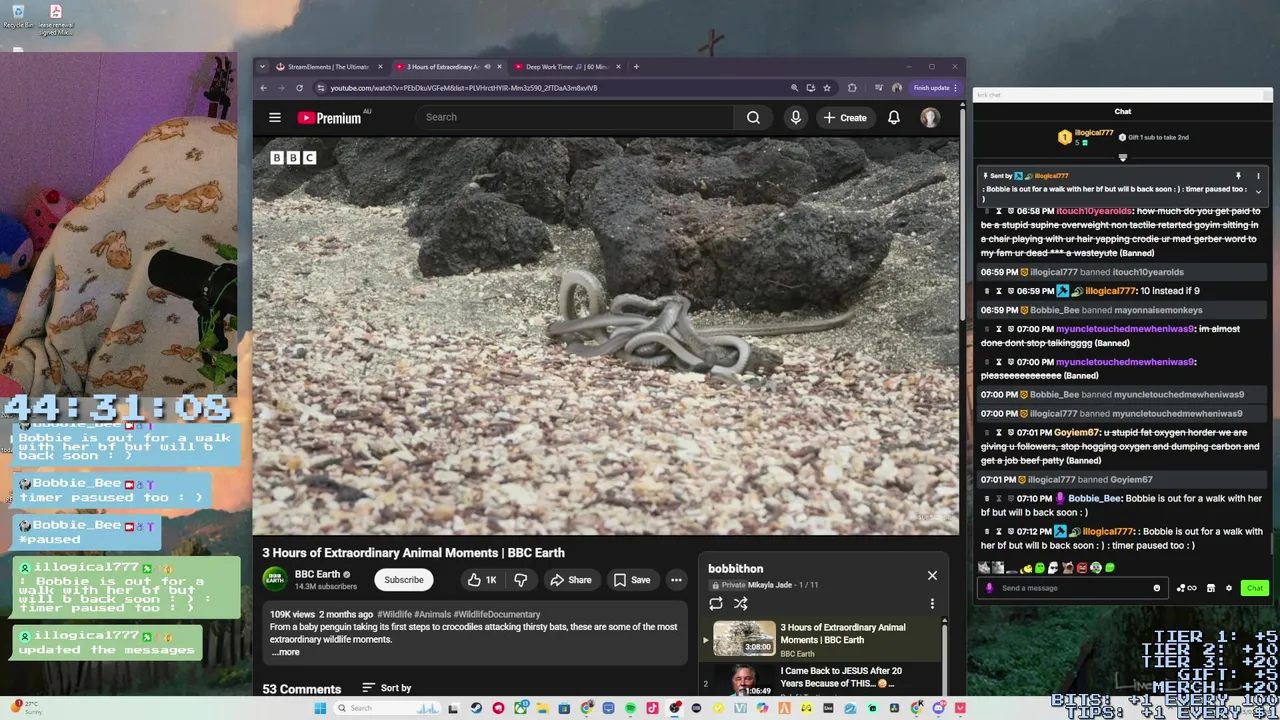Open File Explorer from the taskbar
The image size is (1280, 720).
point(542,708)
